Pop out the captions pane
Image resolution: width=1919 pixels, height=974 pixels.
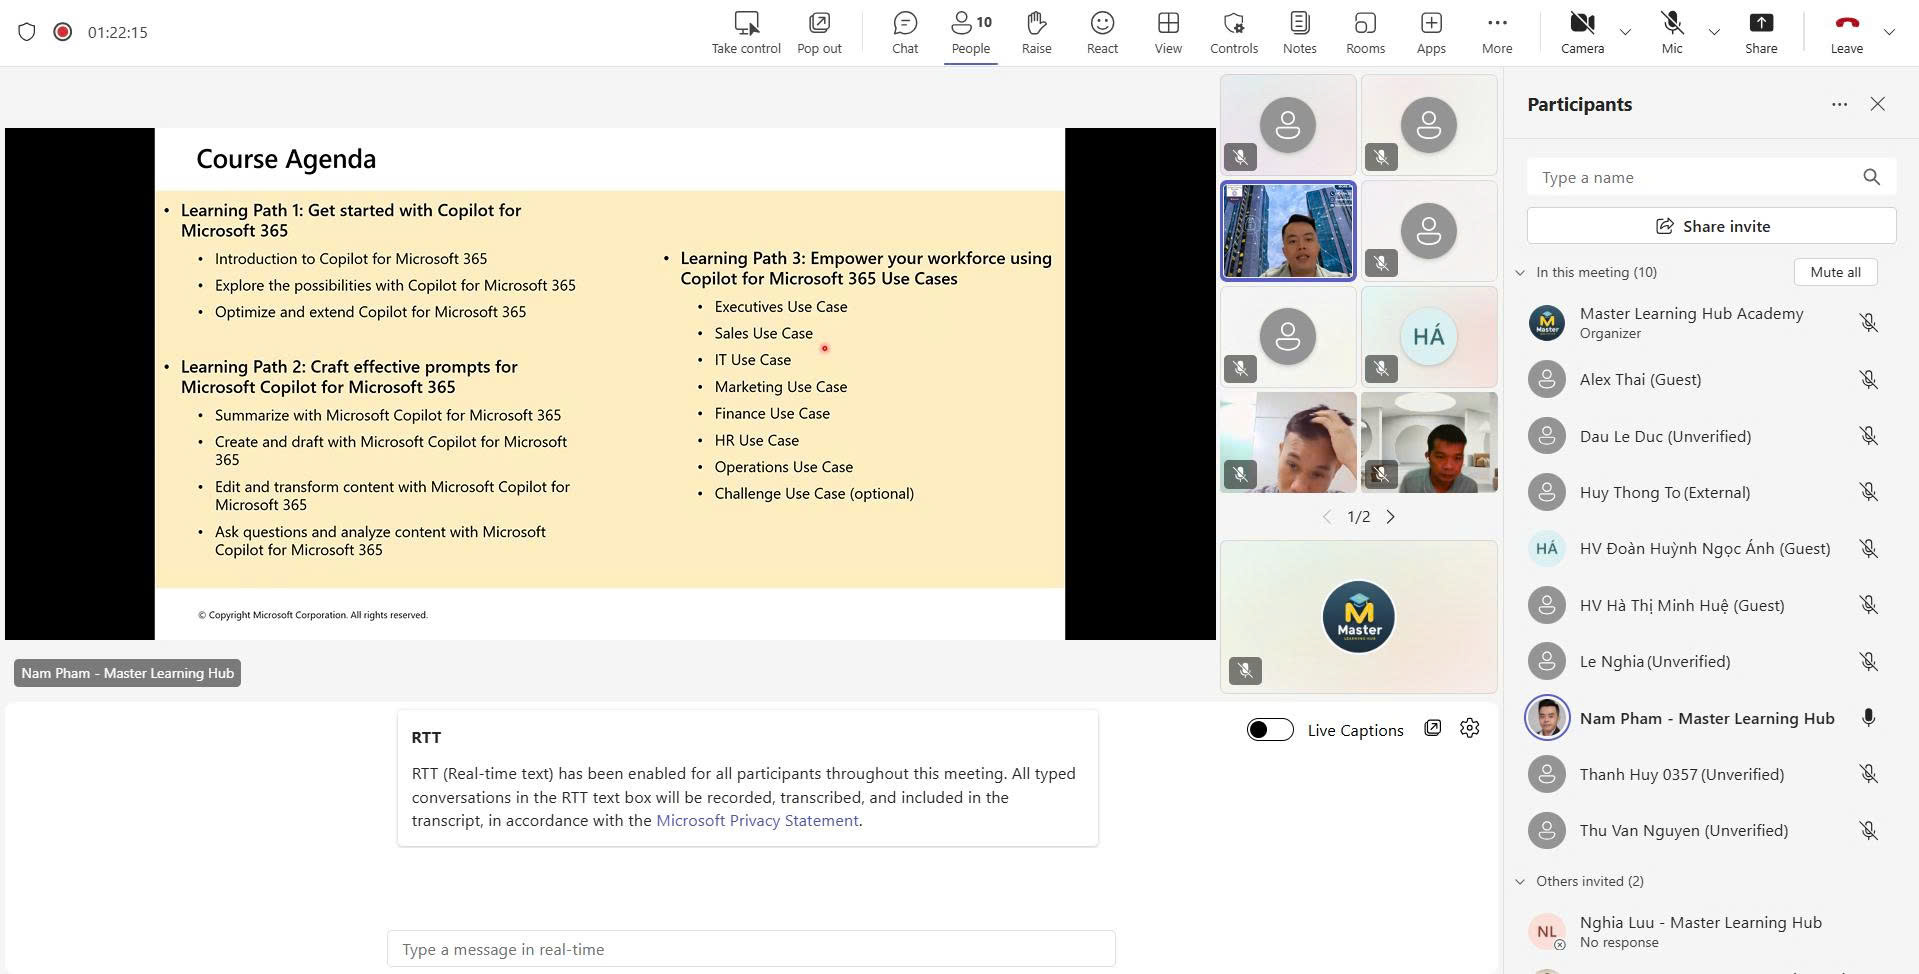point(1433,728)
